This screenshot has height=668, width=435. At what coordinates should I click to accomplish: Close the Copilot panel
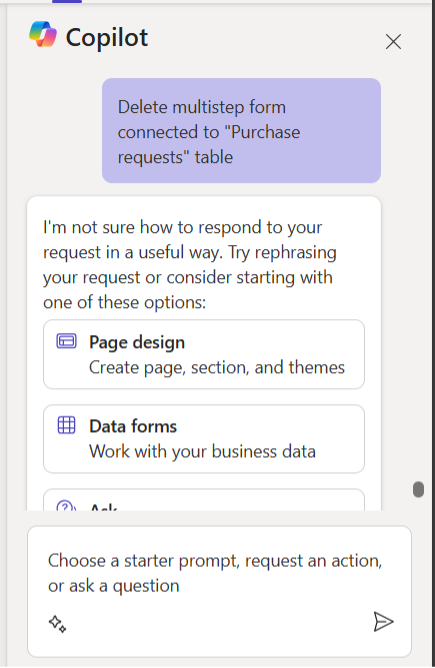click(x=393, y=42)
